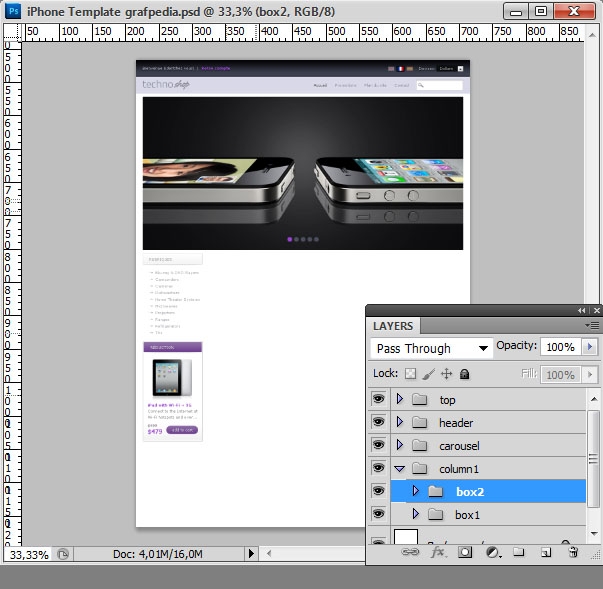Click the layers panel scroll up arrow
The width and height of the screenshot is (603, 589).
tap(593, 399)
